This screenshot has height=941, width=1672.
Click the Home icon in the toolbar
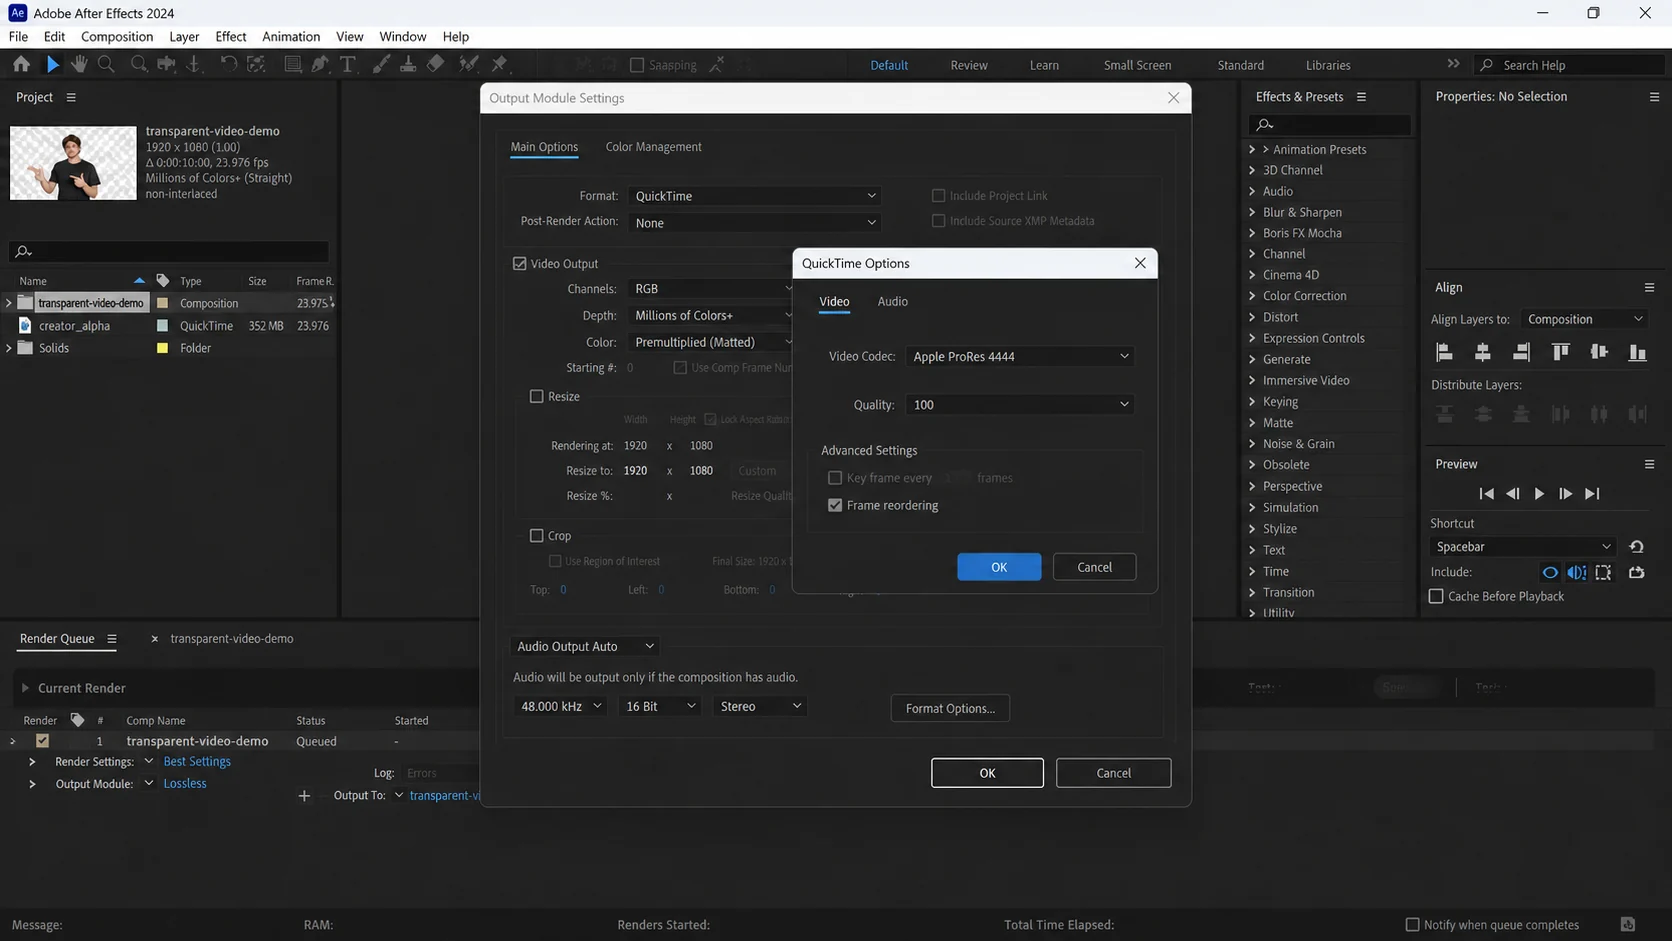tap(21, 64)
